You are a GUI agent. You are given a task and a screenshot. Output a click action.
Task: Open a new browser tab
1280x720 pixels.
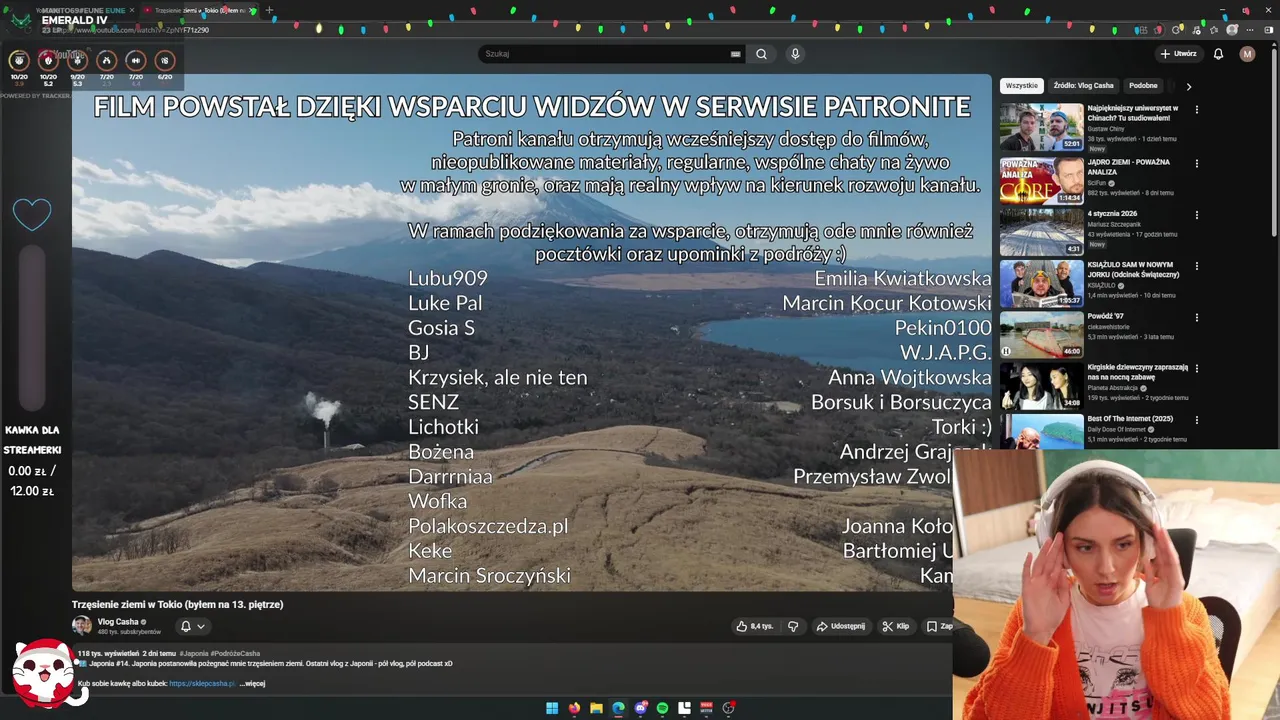click(x=269, y=10)
